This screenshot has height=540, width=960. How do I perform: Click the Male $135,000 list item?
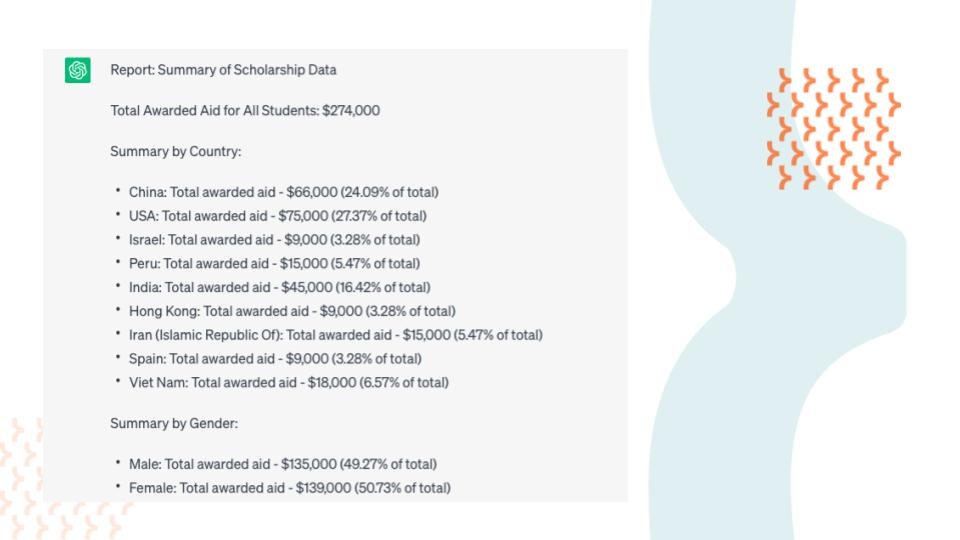283,464
